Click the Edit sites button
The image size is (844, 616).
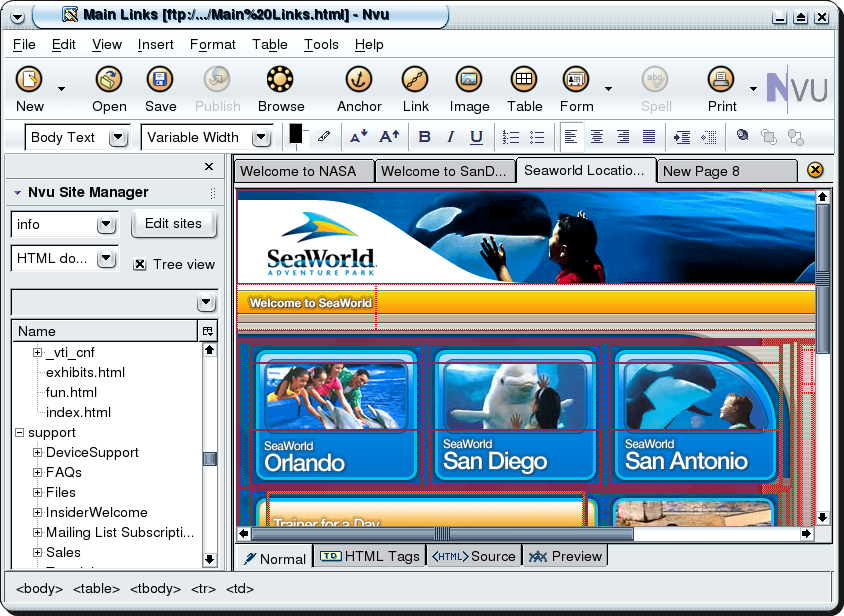click(173, 223)
